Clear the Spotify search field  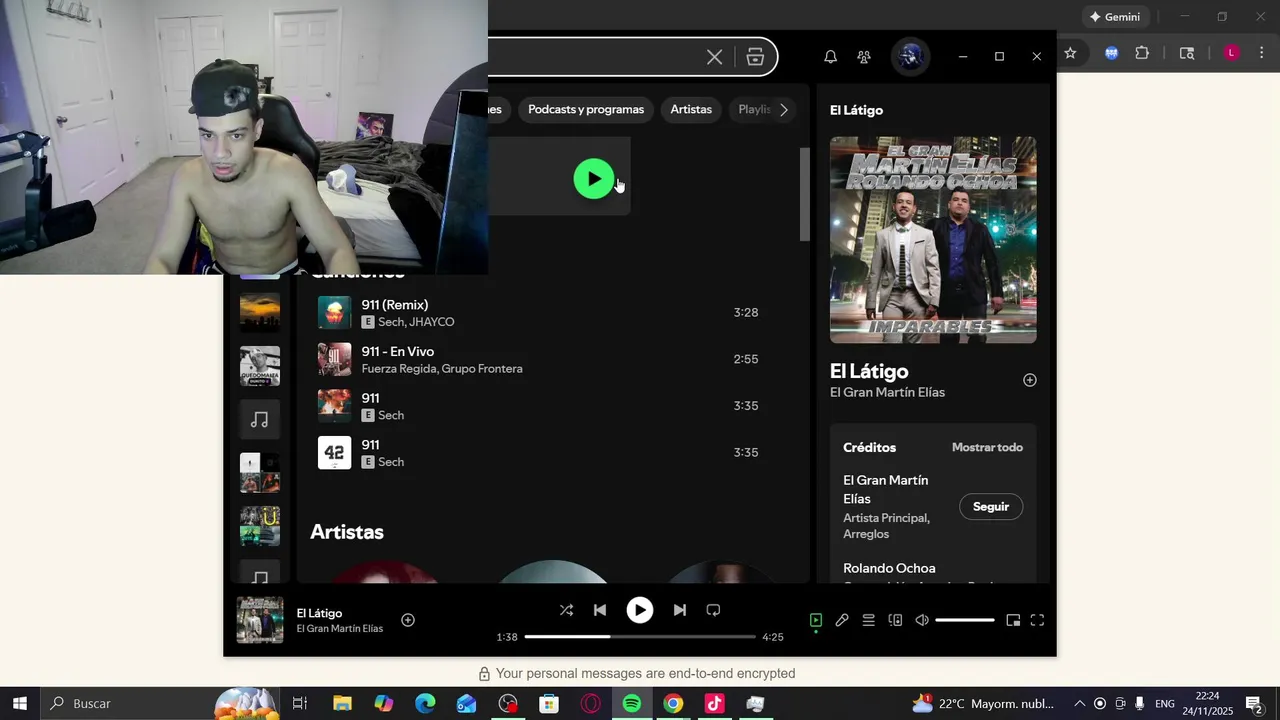point(714,57)
